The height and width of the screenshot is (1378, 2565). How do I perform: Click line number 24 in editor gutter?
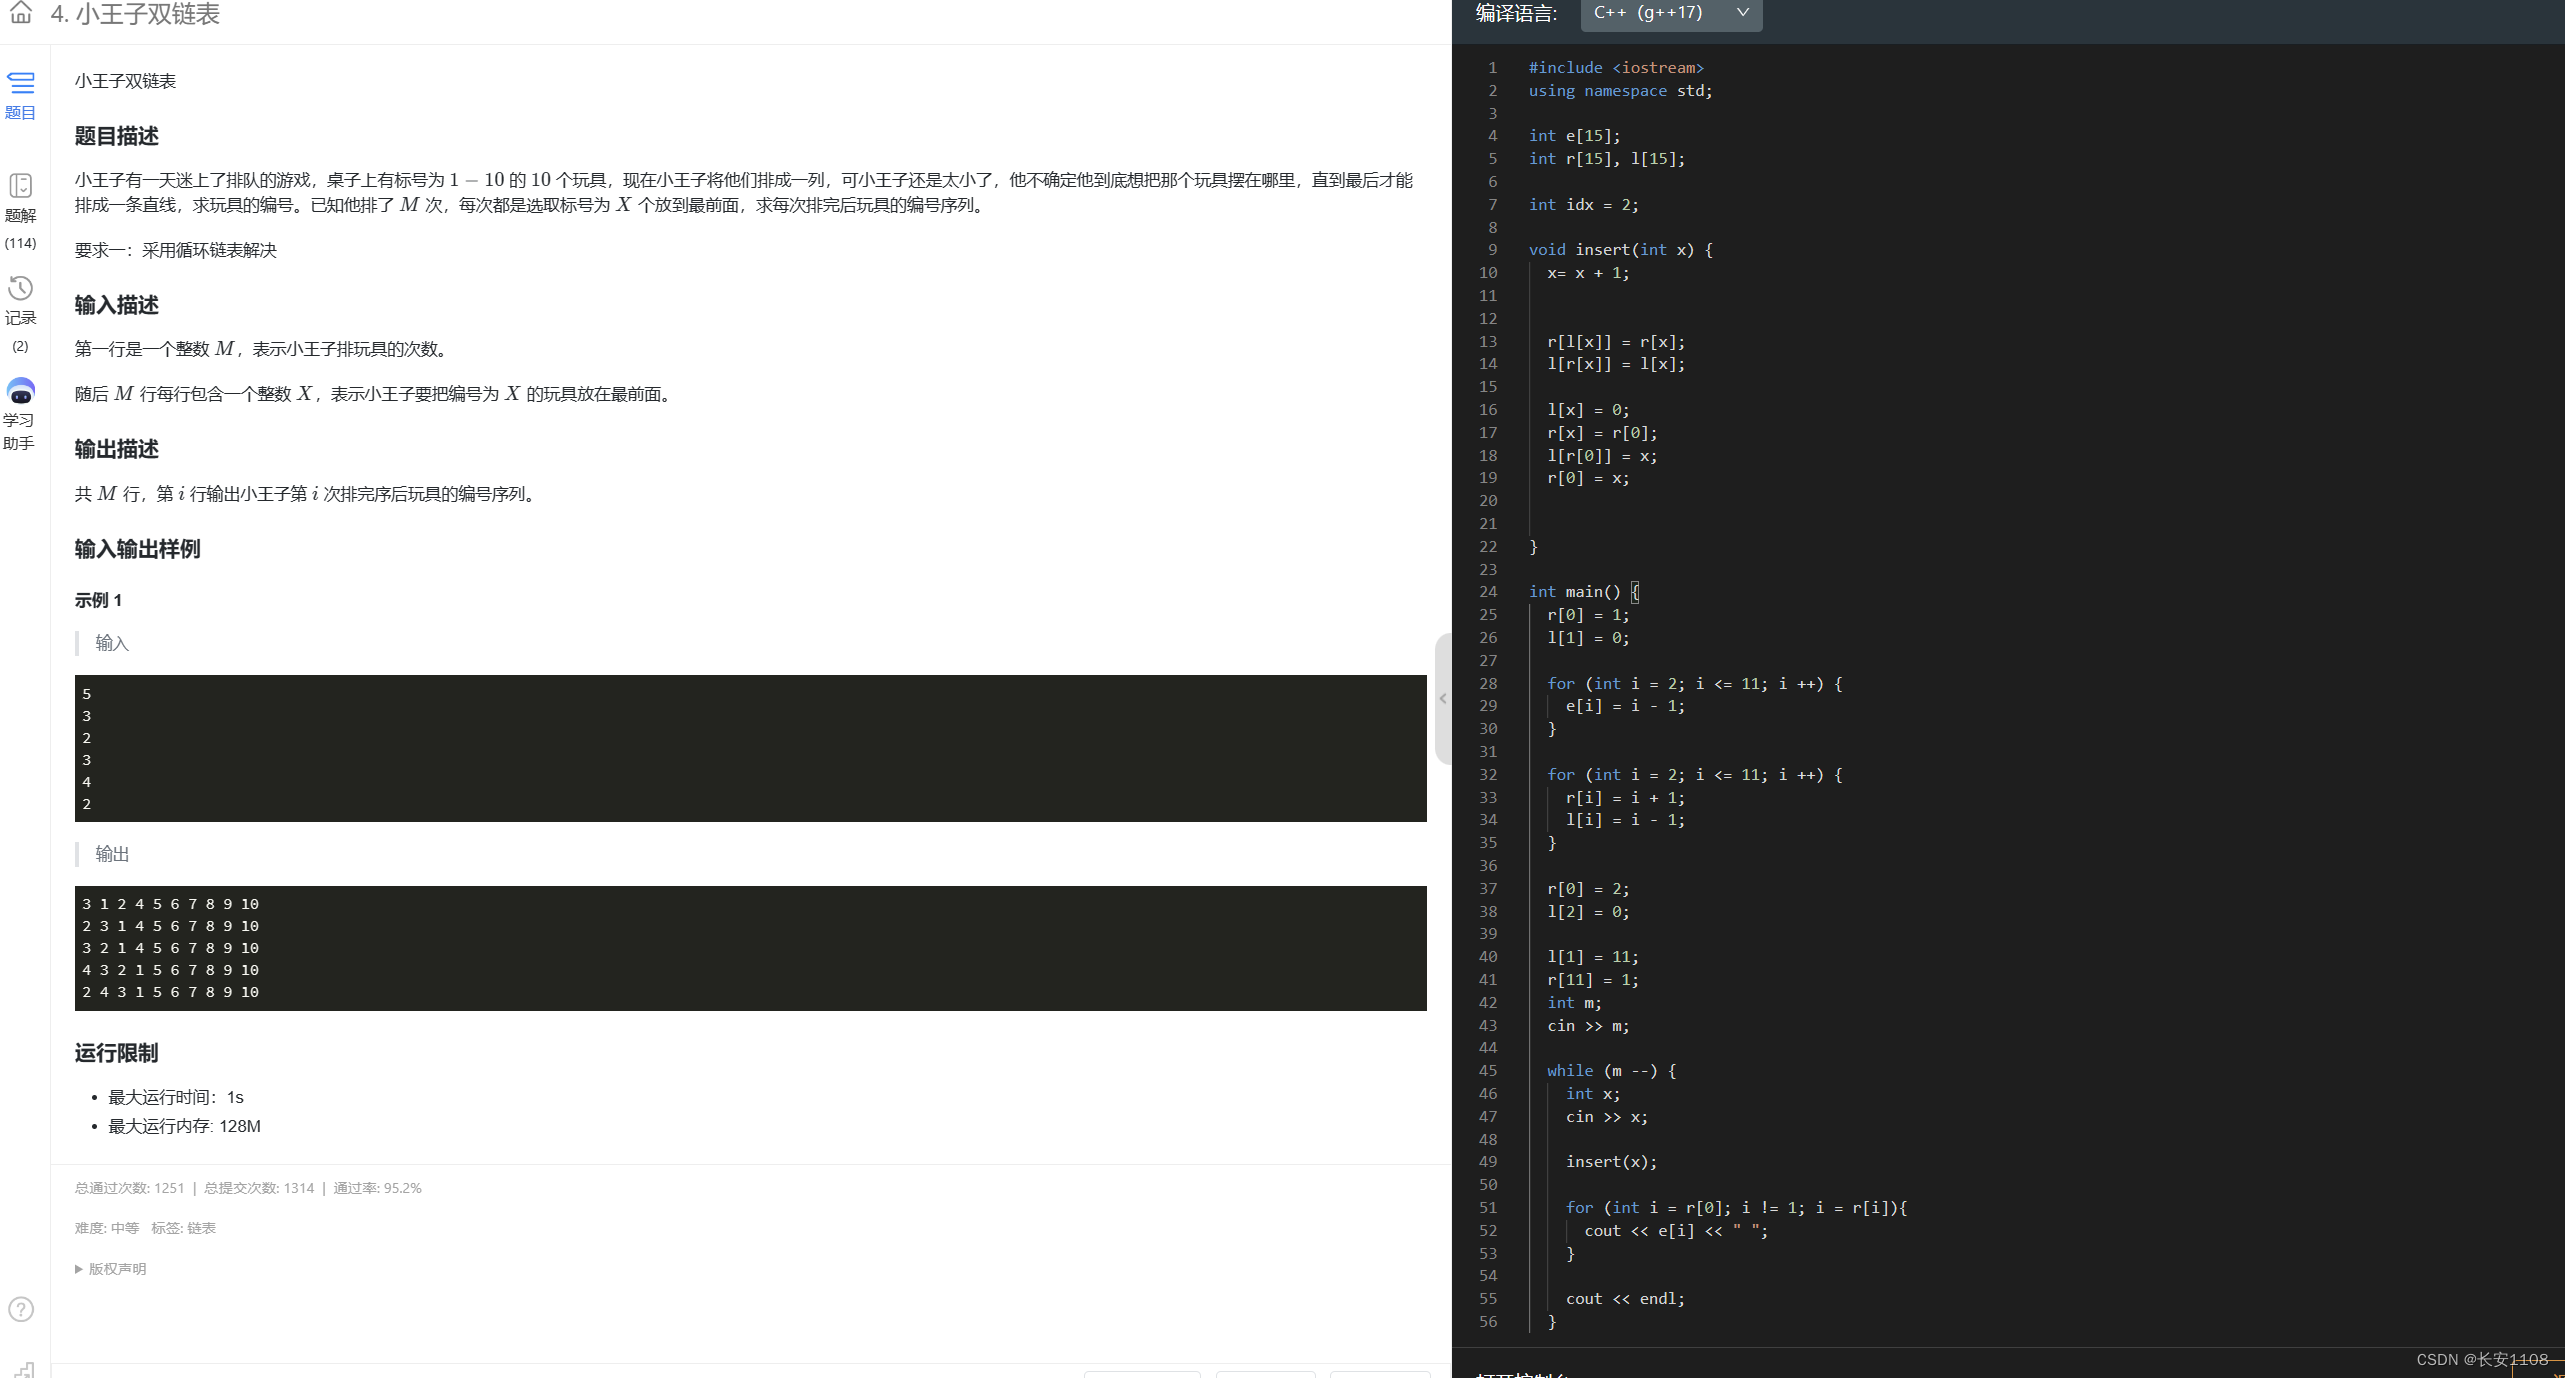1488,592
